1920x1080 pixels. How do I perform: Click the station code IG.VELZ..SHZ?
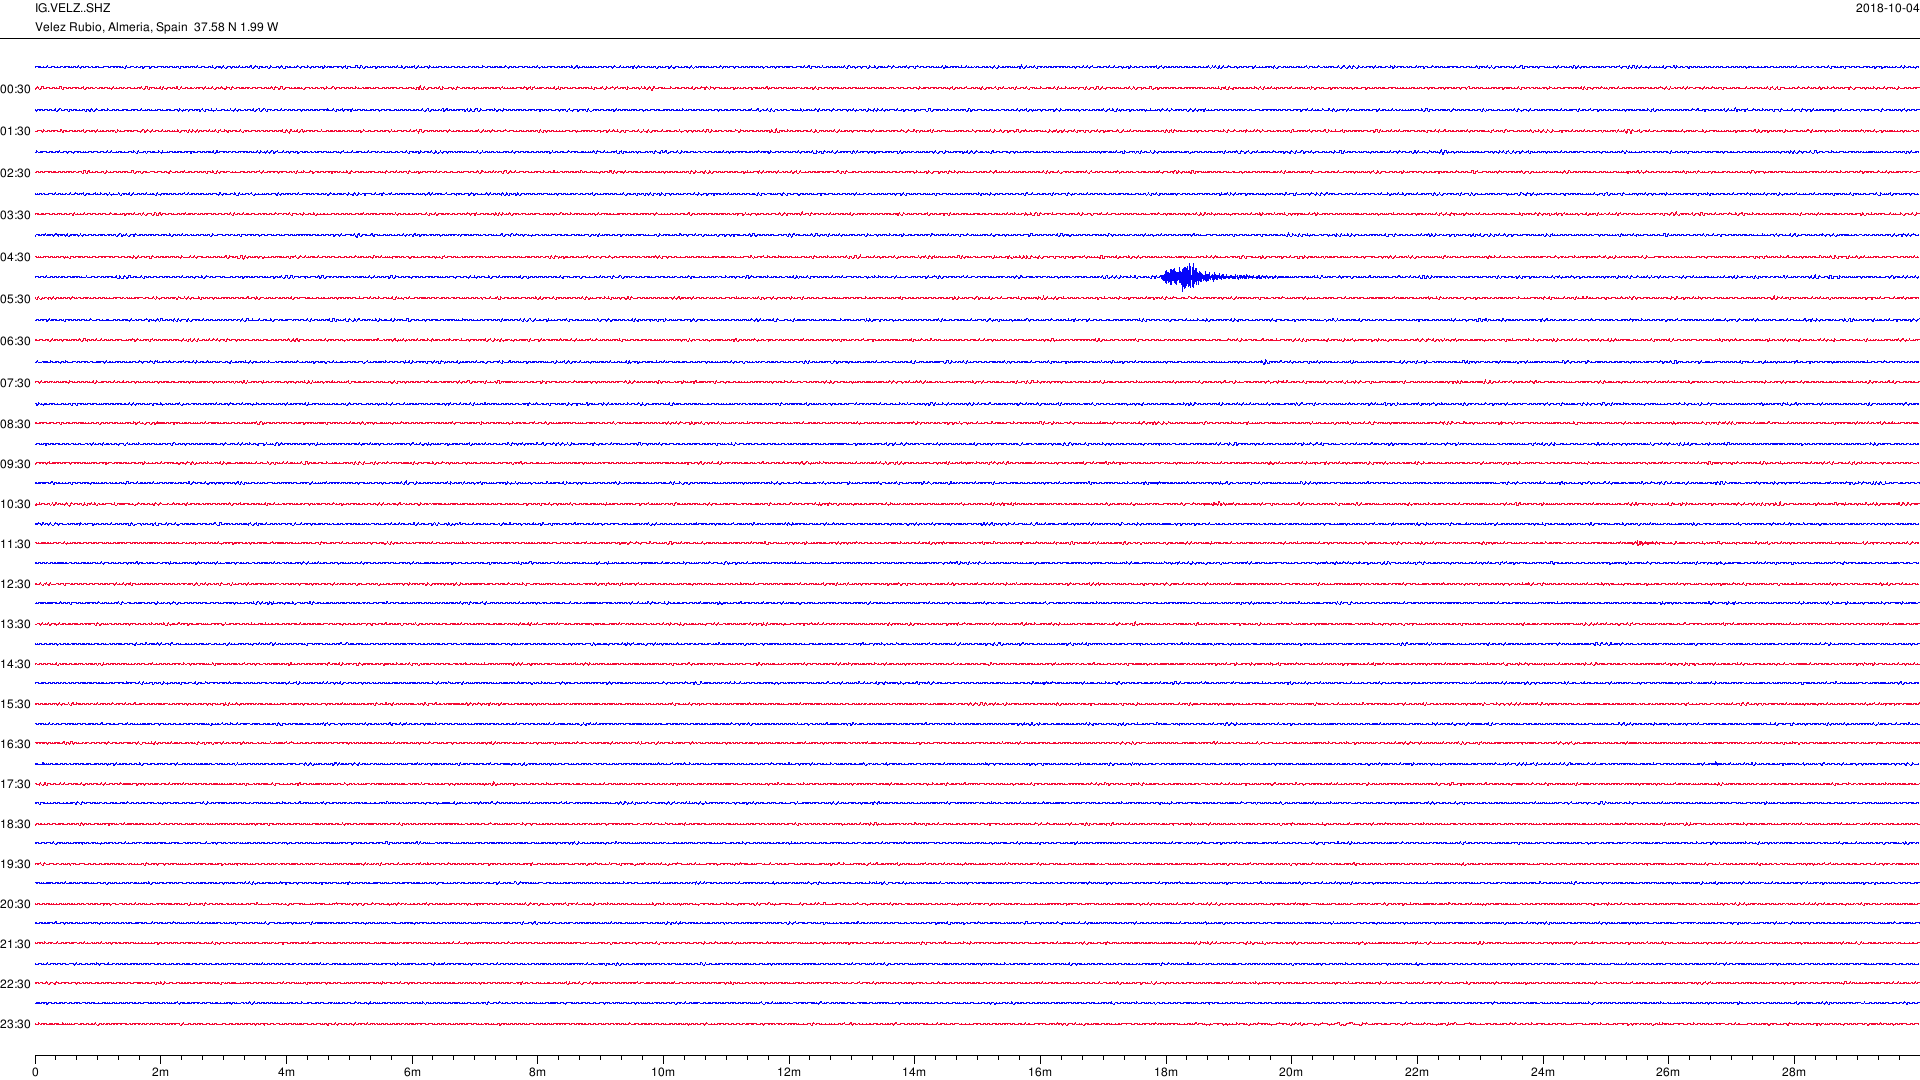(x=72, y=8)
